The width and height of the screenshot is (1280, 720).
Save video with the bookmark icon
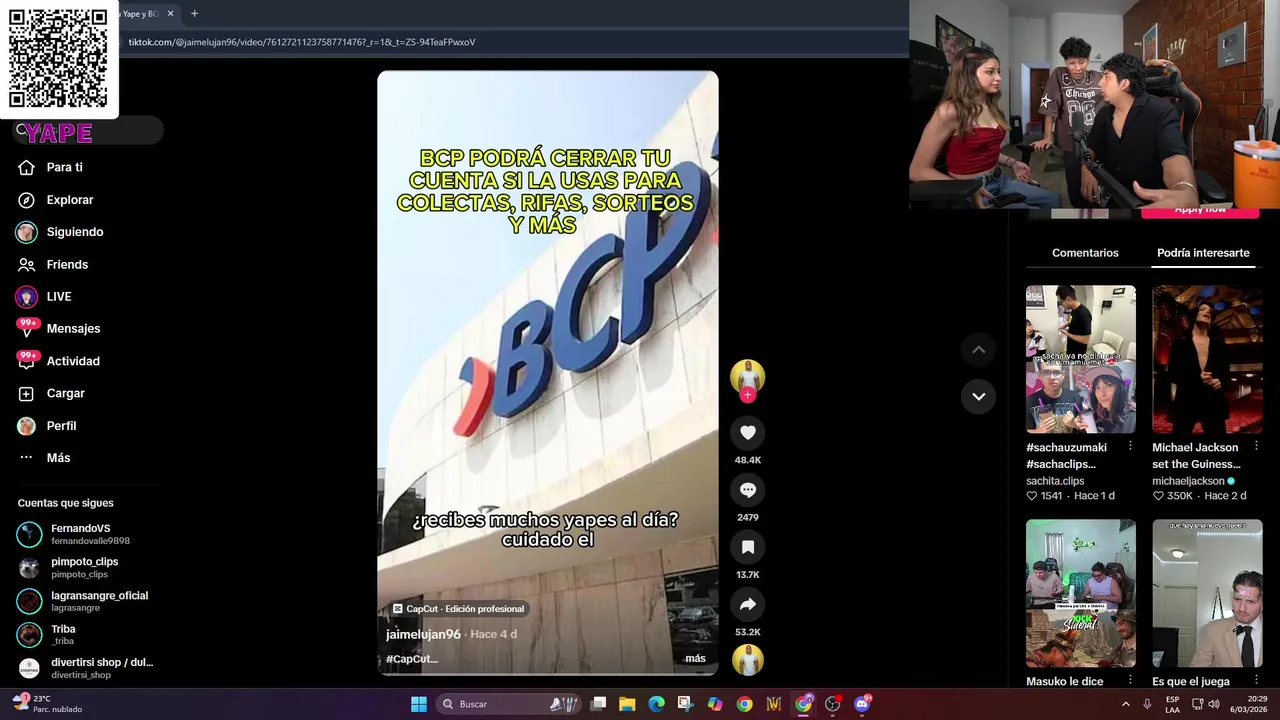[748, 547]
